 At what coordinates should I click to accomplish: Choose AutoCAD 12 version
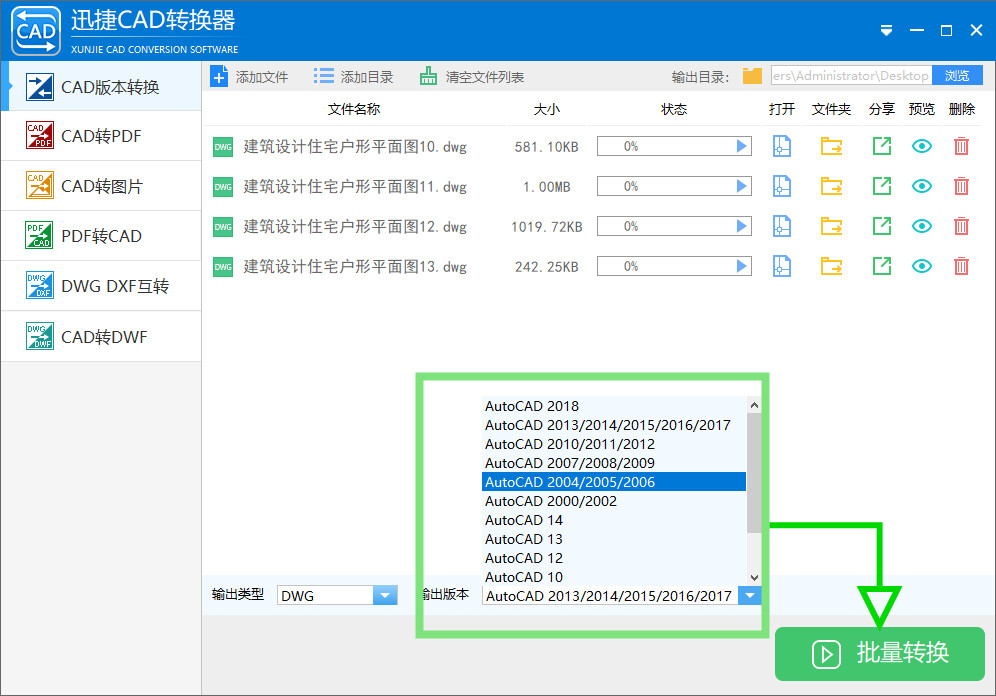pyautogui.click(x=614, y=558)
